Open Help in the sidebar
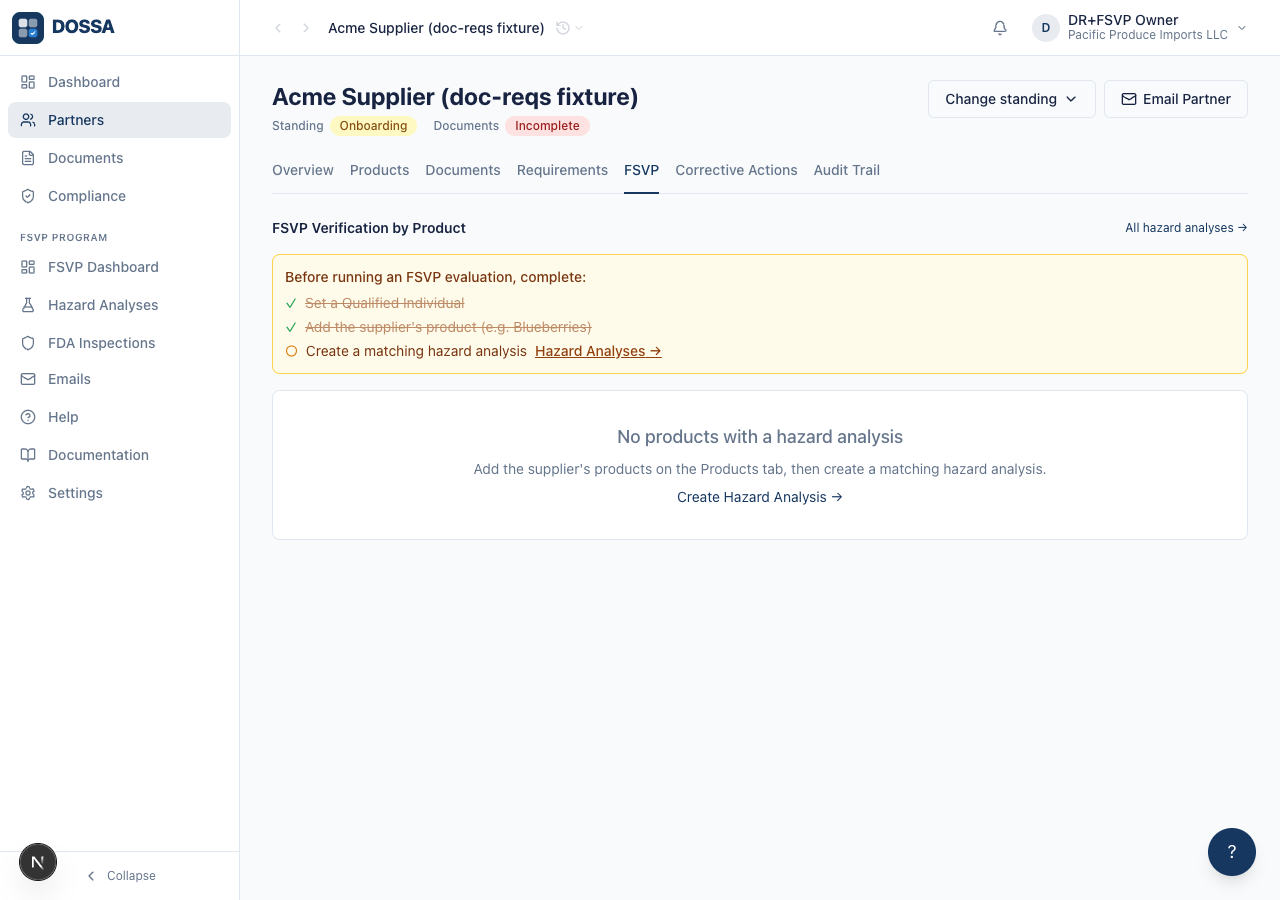 (x=119, y=417)
